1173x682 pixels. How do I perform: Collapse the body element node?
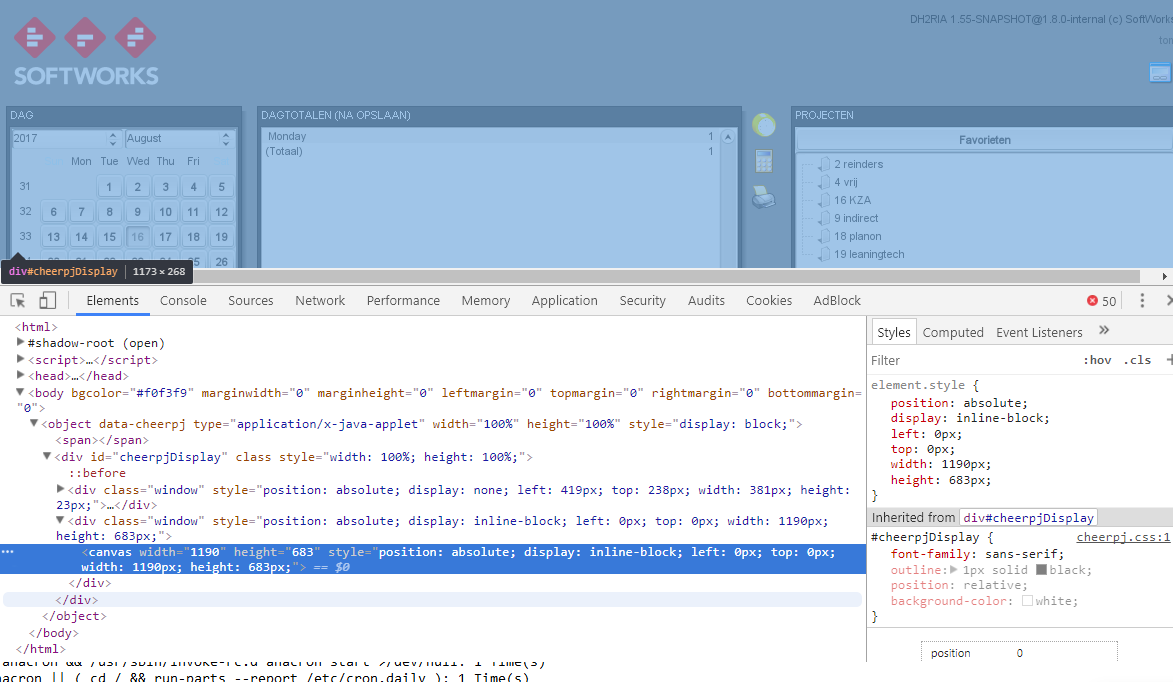(x=20, y=392)
